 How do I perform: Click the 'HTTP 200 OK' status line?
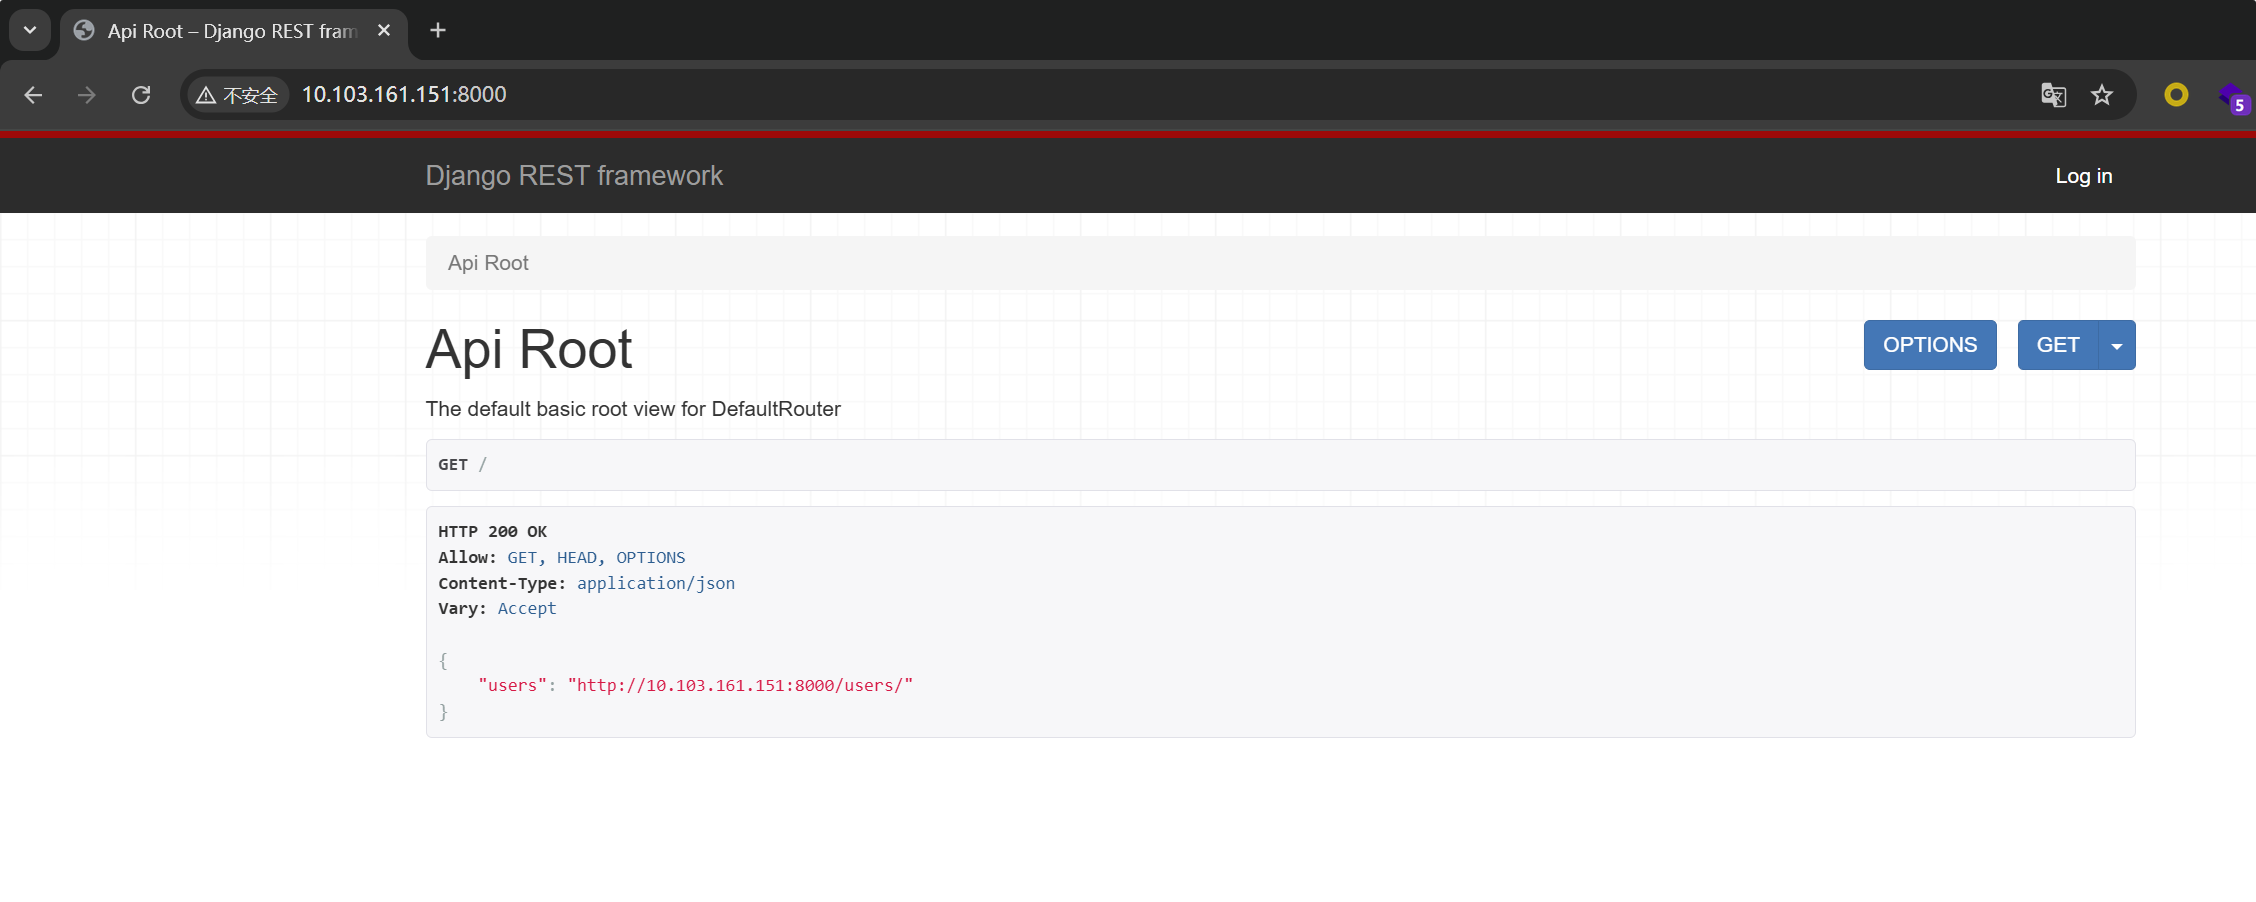(x=492, y=532)
